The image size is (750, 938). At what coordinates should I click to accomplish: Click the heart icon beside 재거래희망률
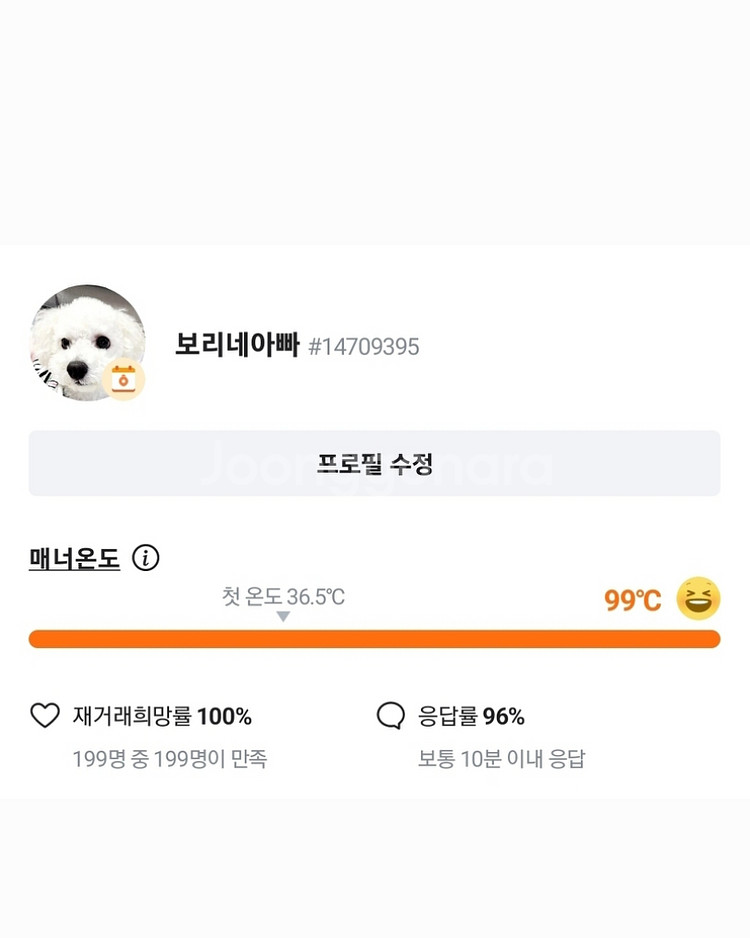click(x=45, y=716)
